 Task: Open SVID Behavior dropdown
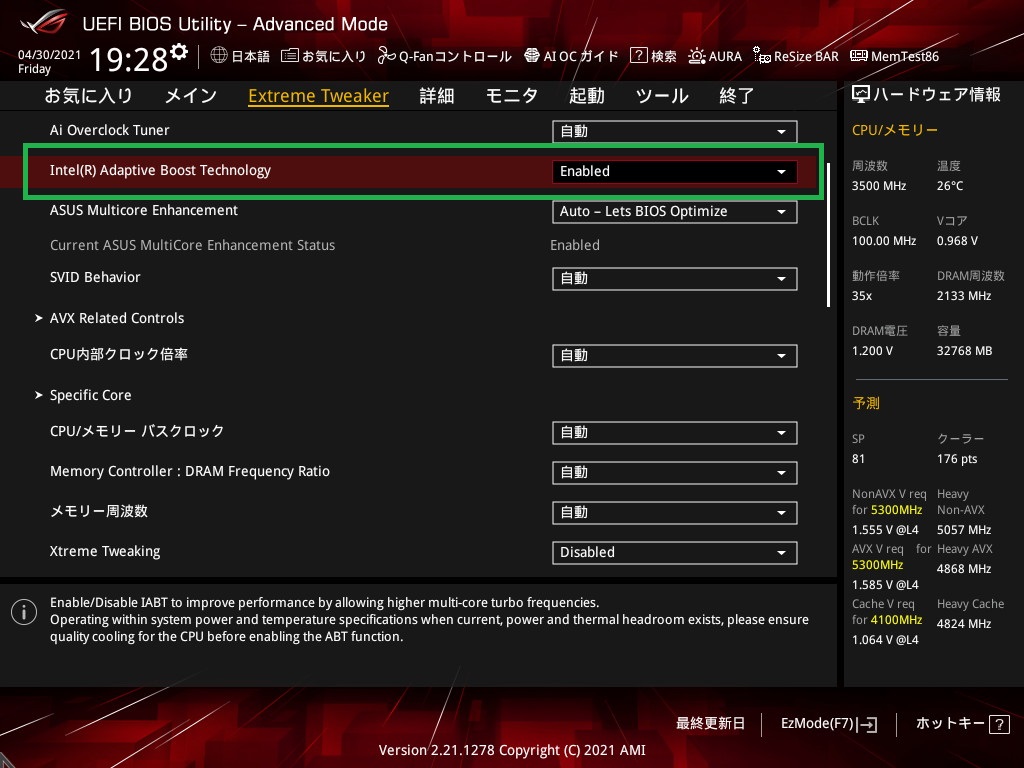pos(675,278)
